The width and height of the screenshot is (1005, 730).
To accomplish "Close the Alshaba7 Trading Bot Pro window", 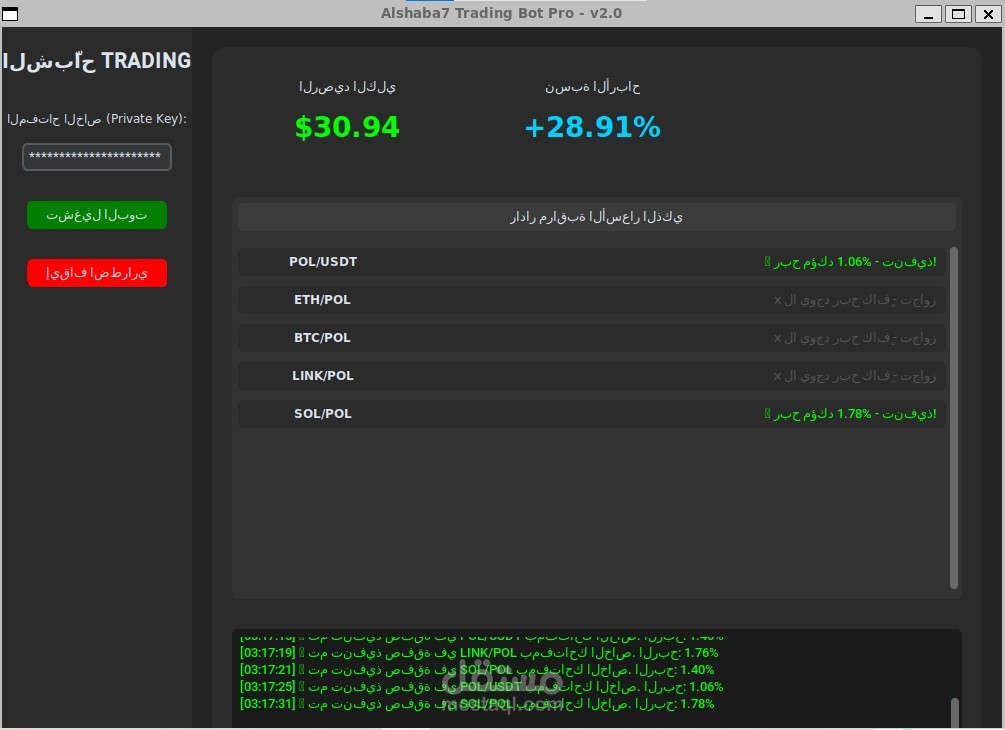I will pyautogui.click(x=988, y=13).
